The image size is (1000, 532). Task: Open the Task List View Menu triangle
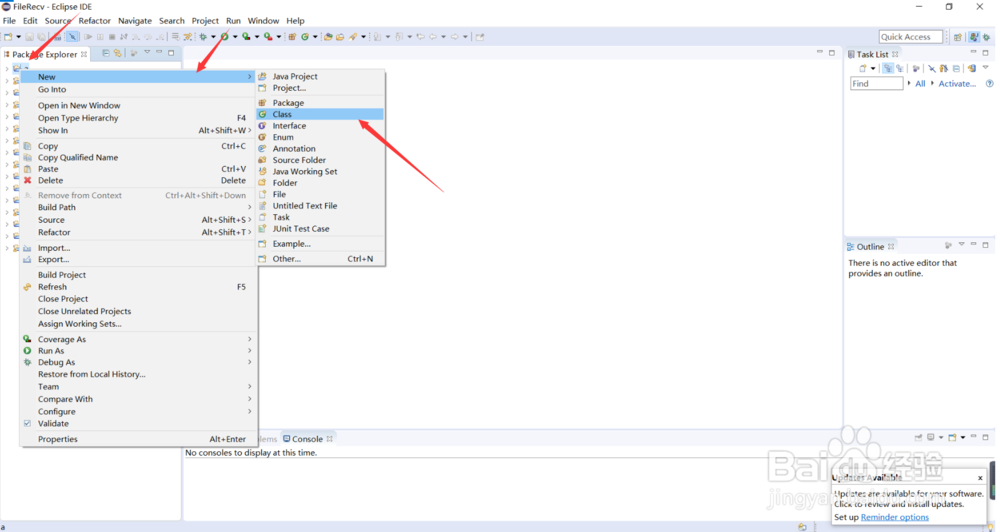pos(985,67)
